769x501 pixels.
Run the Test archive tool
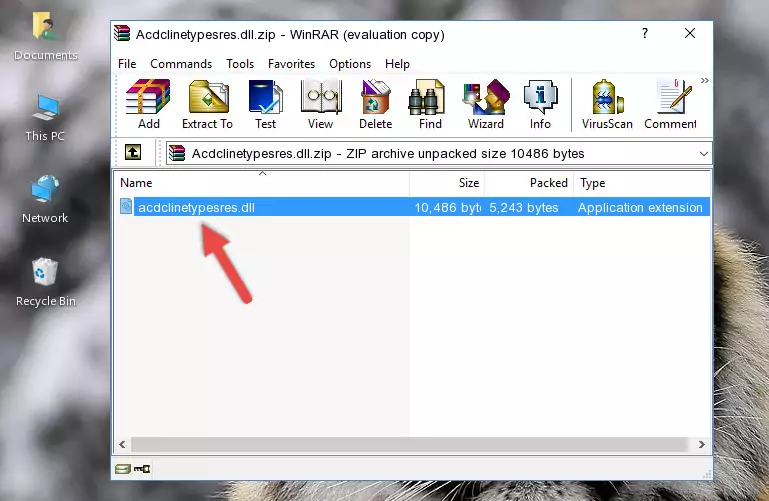pyautogui.click(x=265, y=104)
